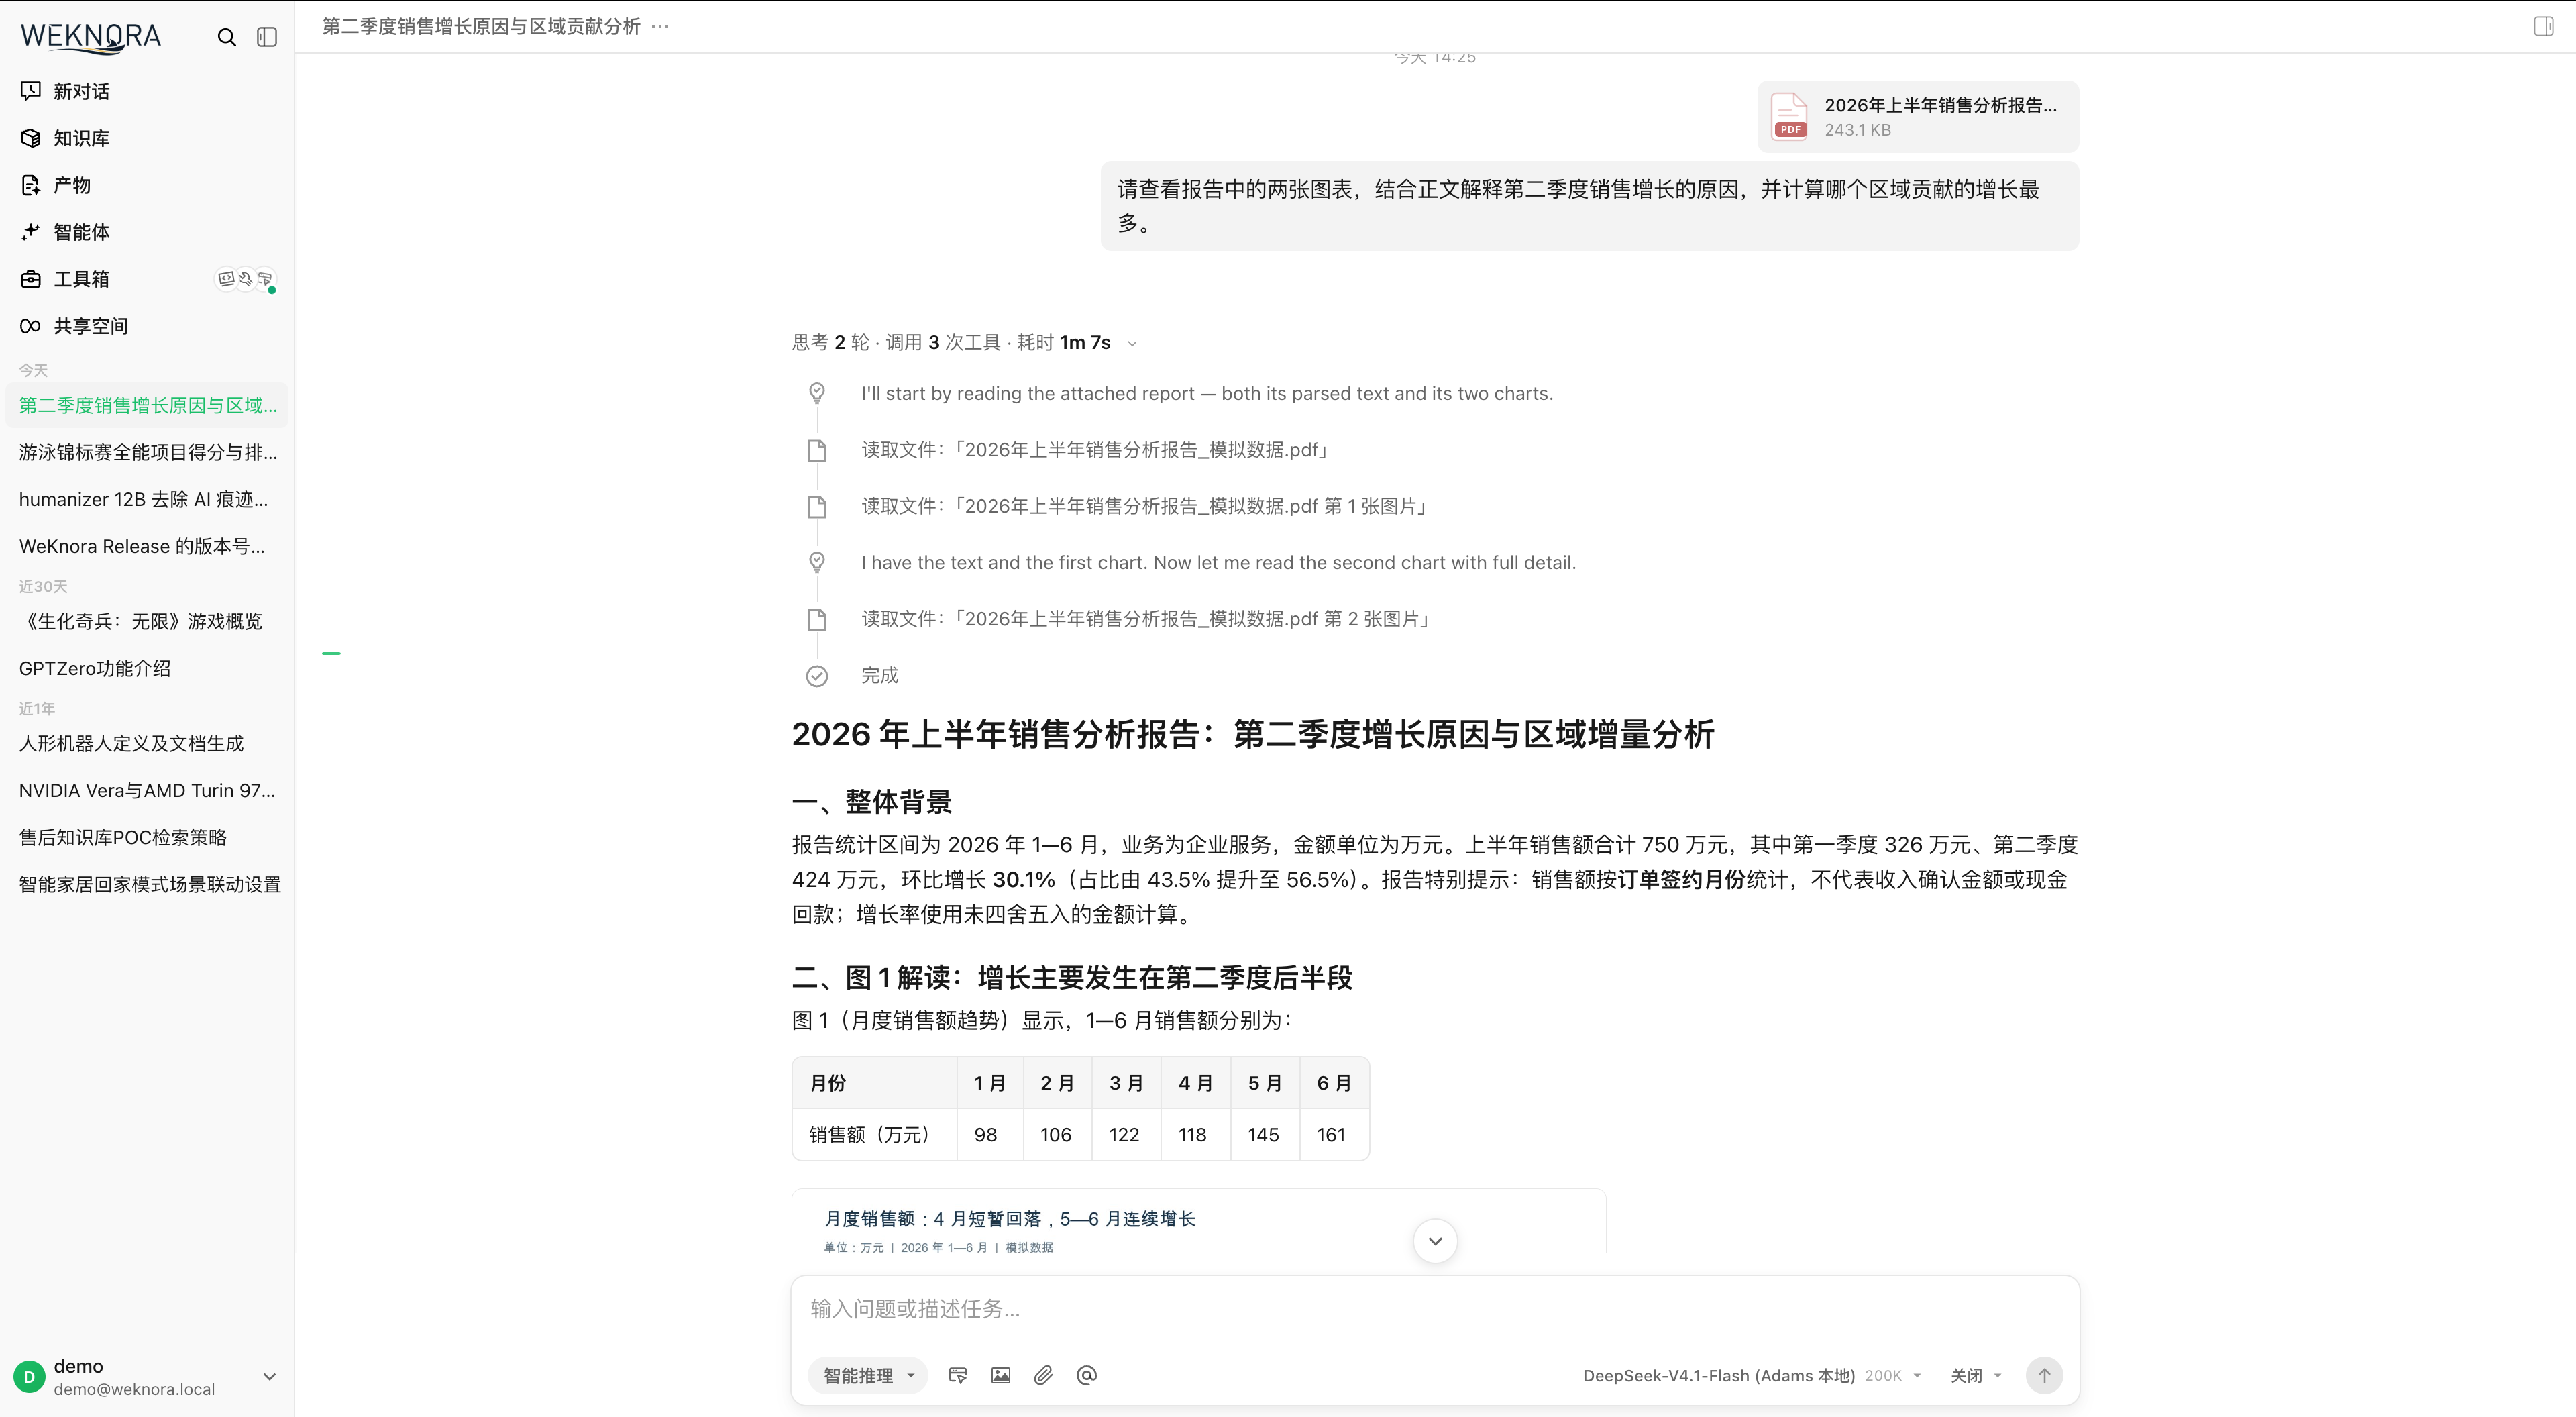
Task: Click the knowledge base icon in input toolbar
Action: [958, 1375]
